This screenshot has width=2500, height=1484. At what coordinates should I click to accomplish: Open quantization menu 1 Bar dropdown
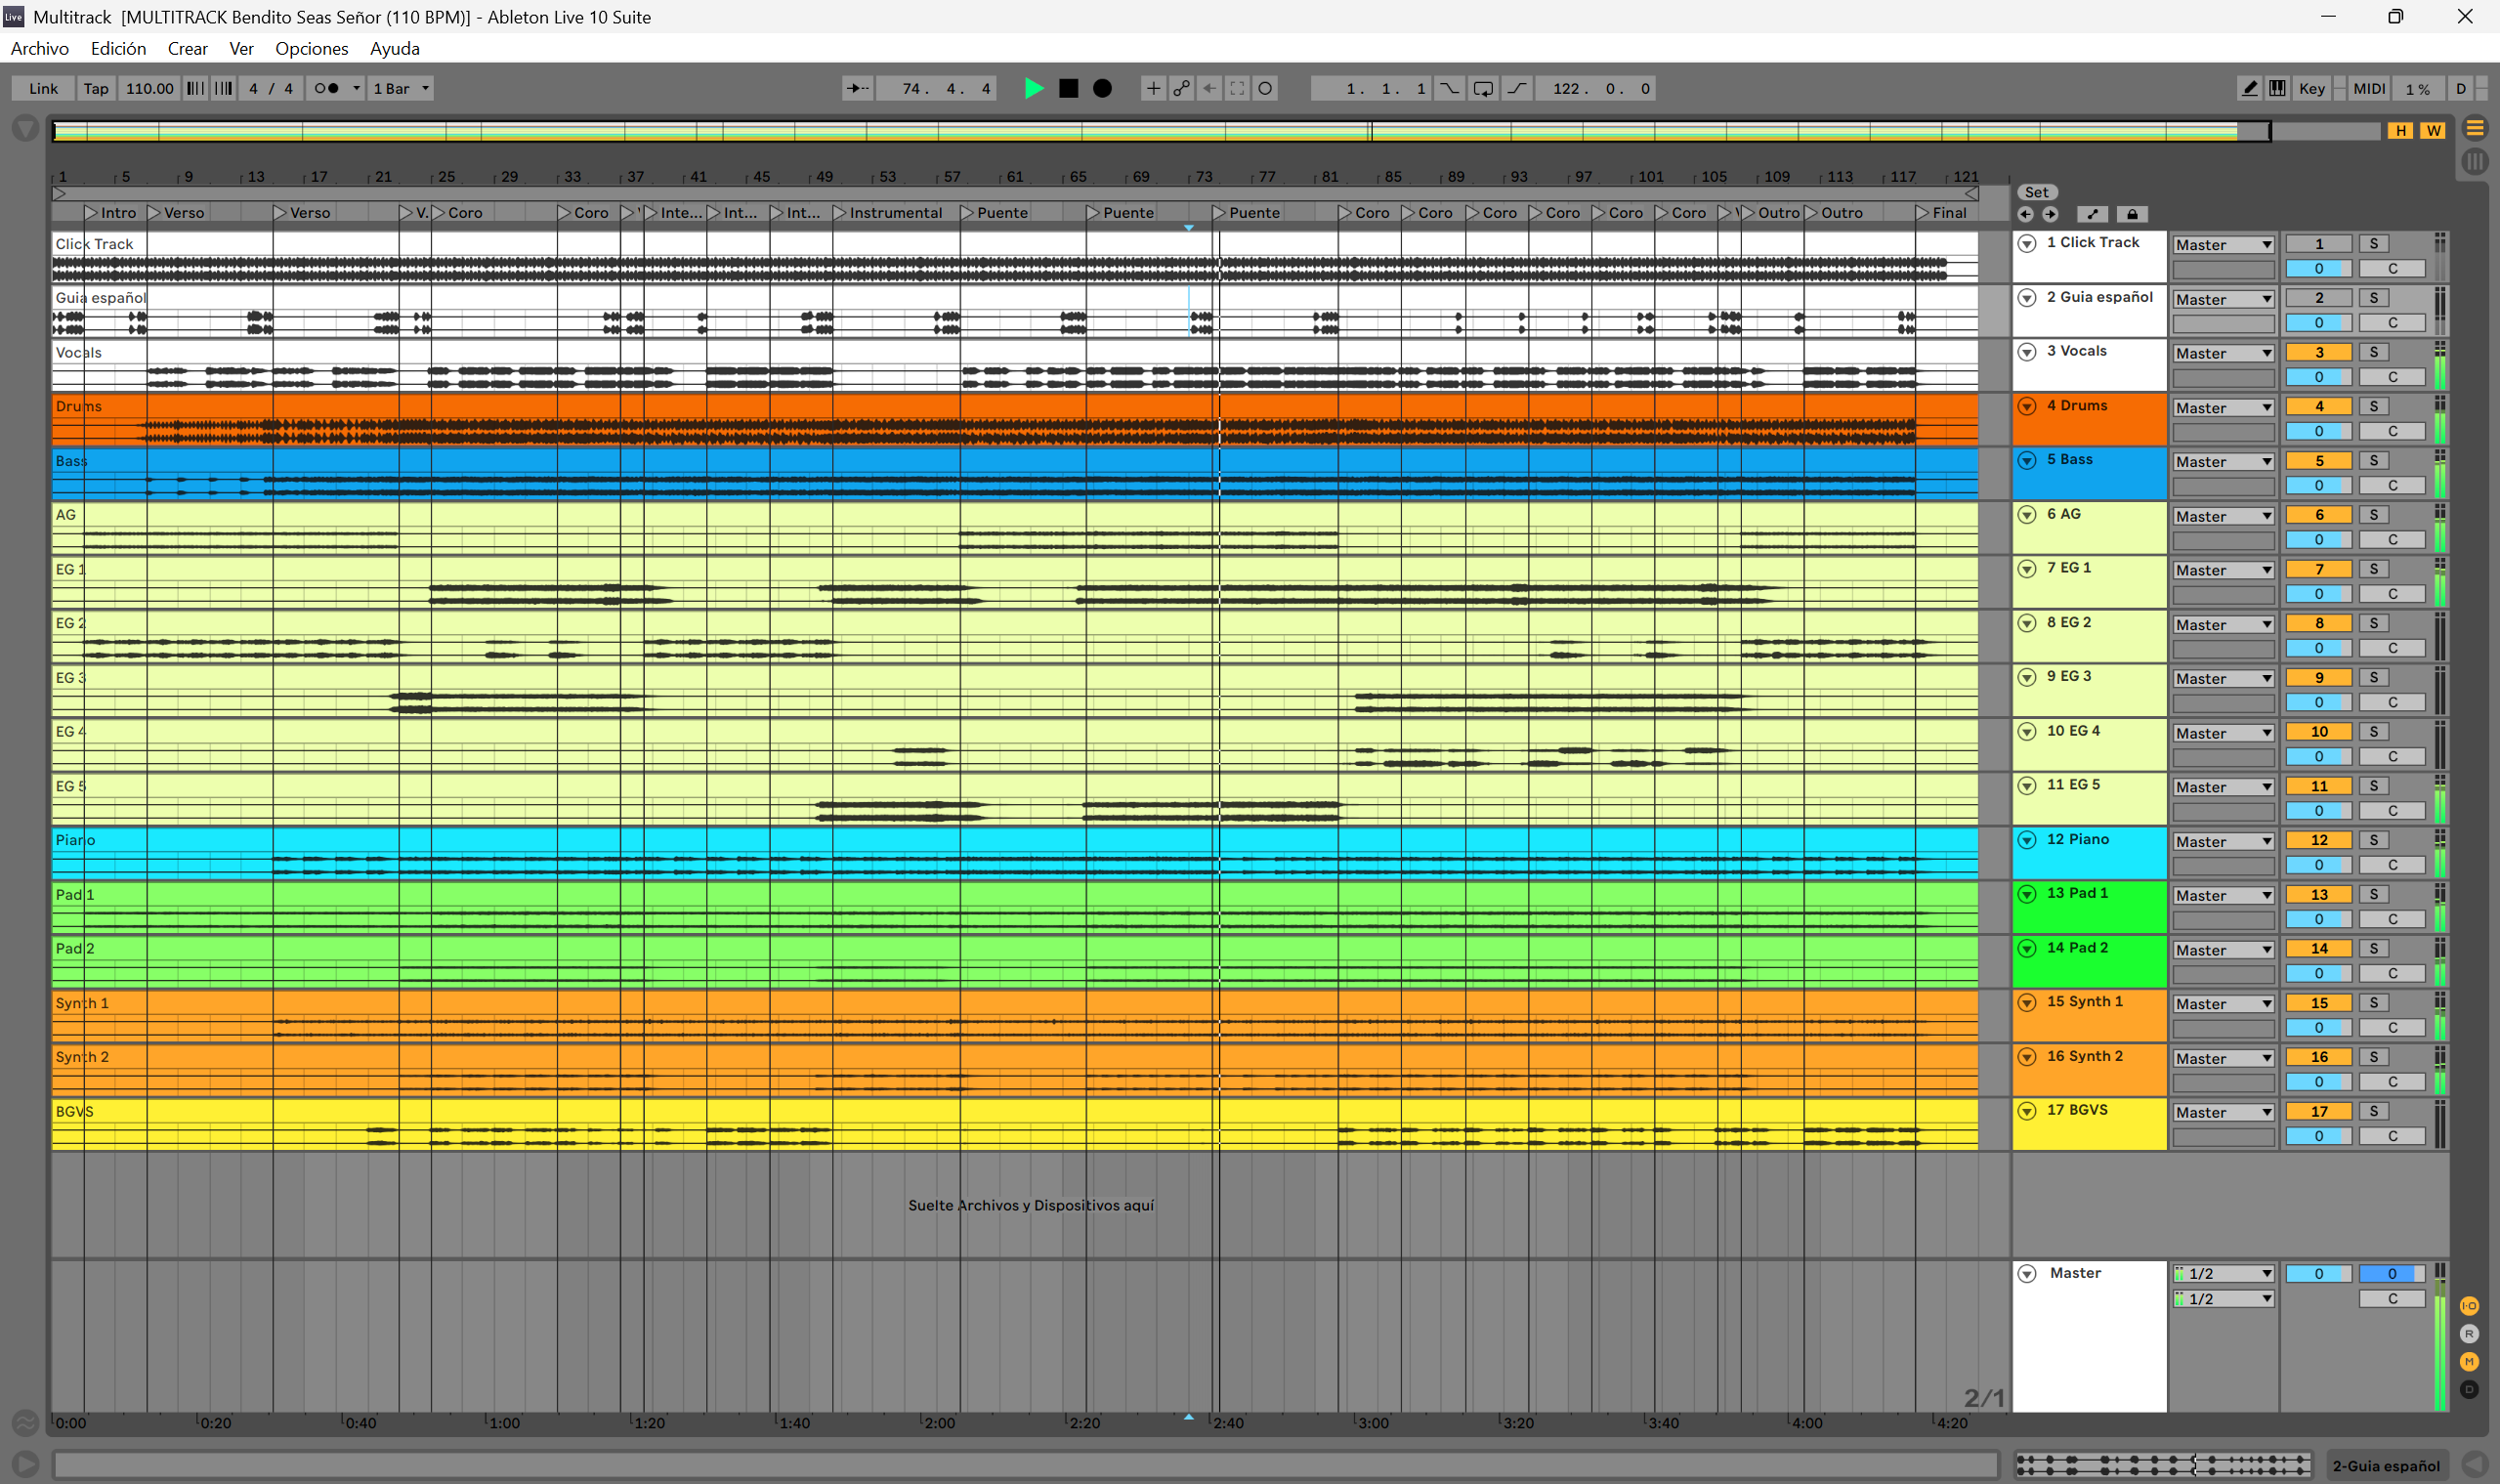(x=401, y=88)
